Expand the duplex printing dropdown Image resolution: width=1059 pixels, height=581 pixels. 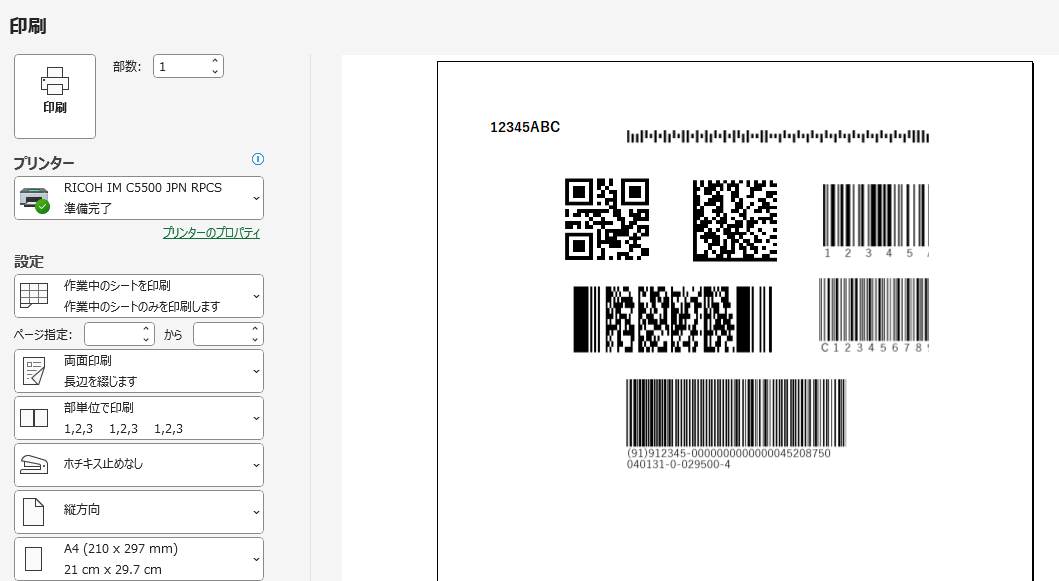[x=139, y=371]
